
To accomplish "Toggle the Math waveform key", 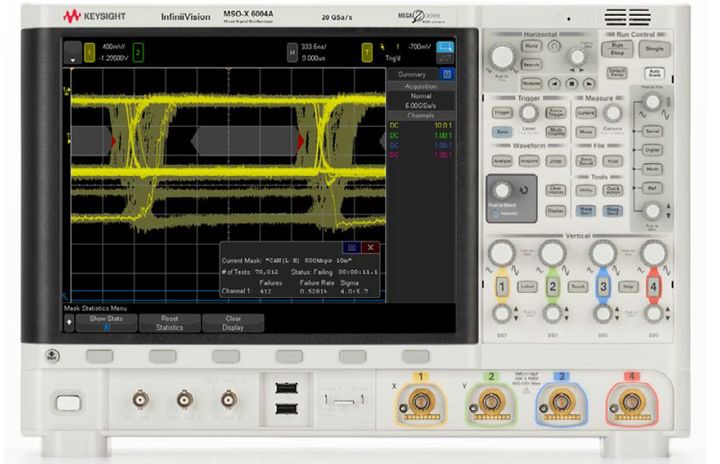I will [x=652, y=169].
